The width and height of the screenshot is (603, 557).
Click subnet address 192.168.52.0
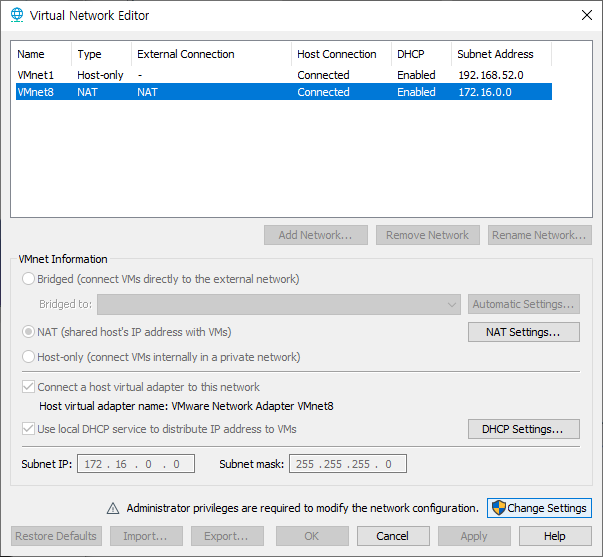coord(491,75)
